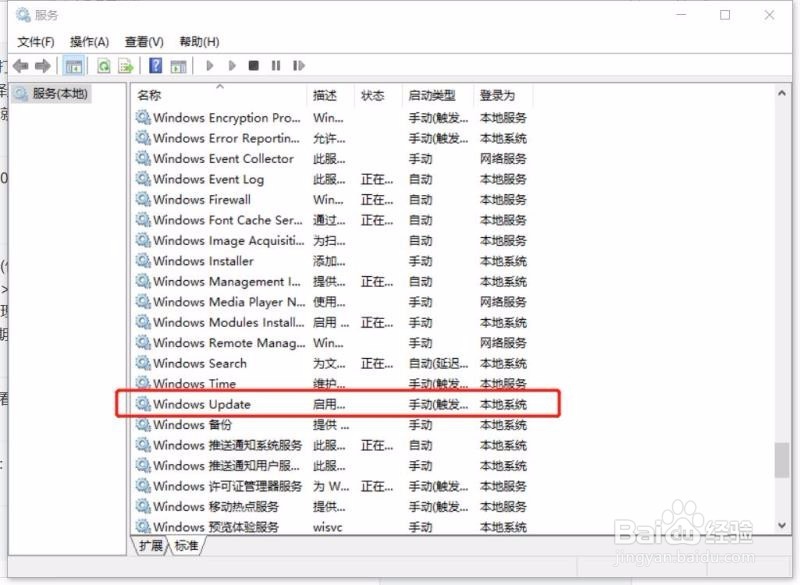Click the services gear icon in title bar

pos(23,15)
